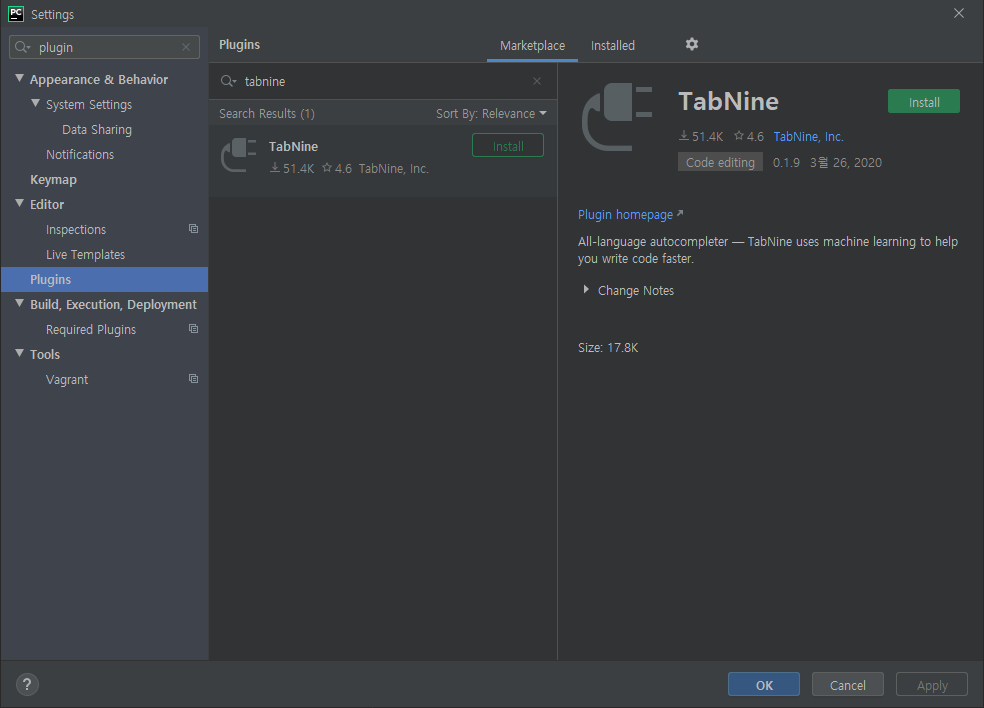Click the large TabNine plugin logo
984x708 pixels.
point(618,117)
